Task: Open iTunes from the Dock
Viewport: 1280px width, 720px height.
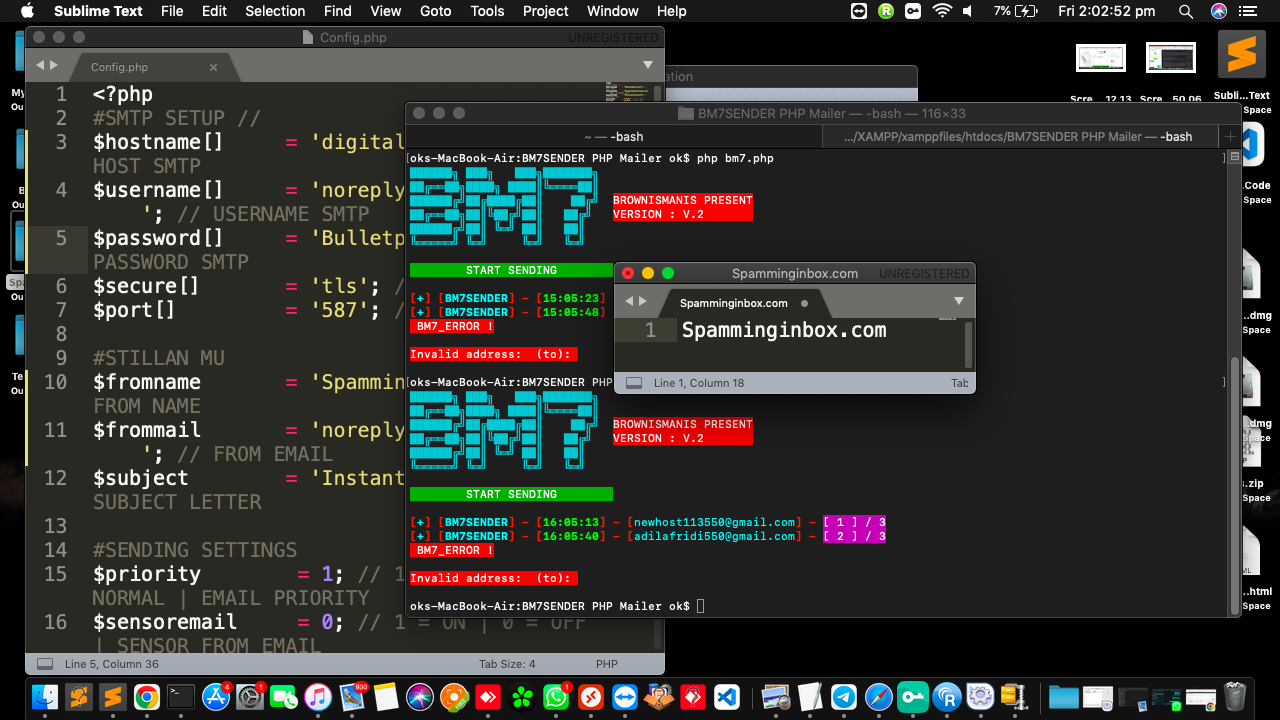Action: [318, 696]
